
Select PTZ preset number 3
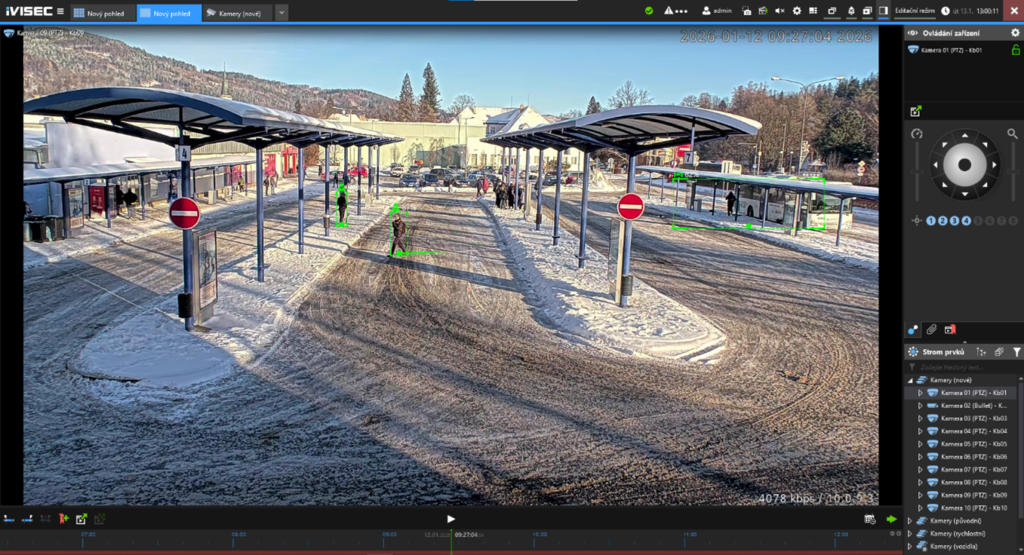[954, 220]
